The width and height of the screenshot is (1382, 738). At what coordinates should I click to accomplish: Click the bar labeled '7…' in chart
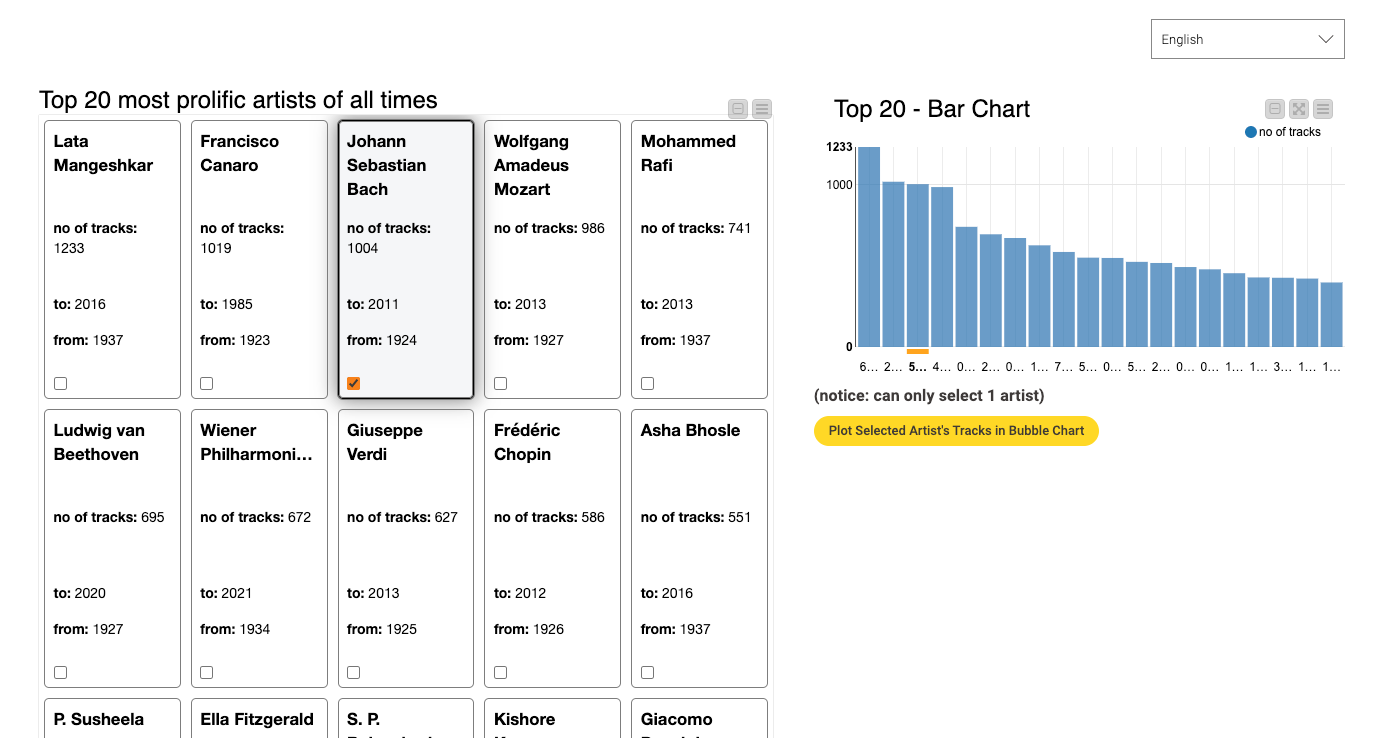[x=1064, y=299]
